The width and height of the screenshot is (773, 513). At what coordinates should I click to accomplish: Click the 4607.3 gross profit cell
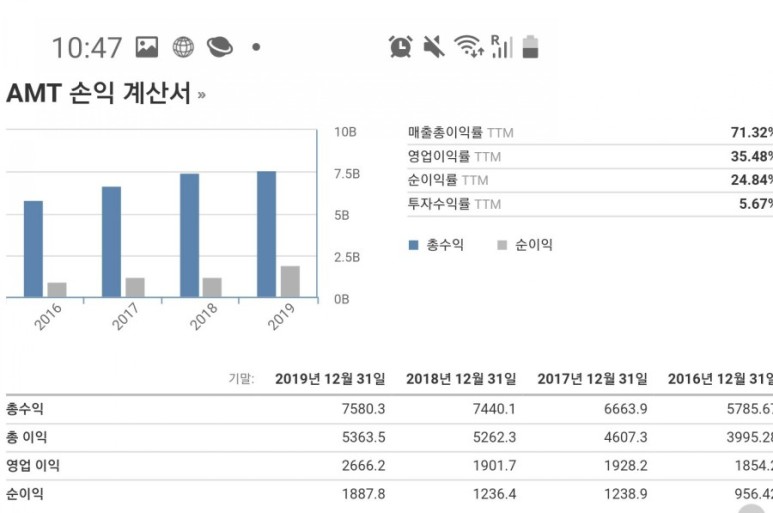pos(625,438)
